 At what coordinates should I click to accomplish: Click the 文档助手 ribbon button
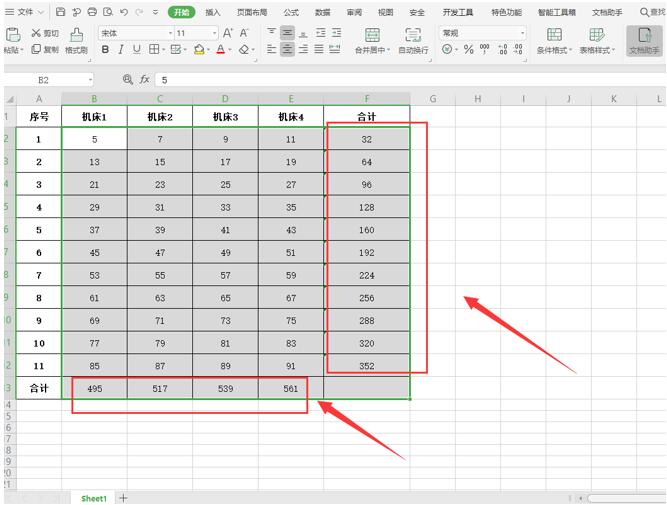[x=644, y=41]
